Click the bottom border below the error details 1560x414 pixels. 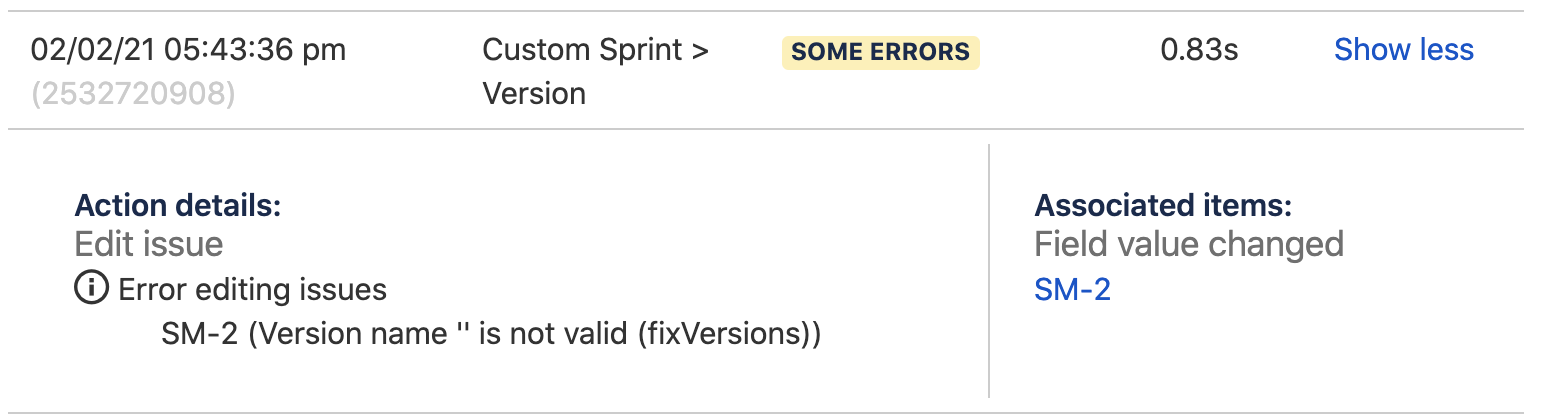pos(765,412)
